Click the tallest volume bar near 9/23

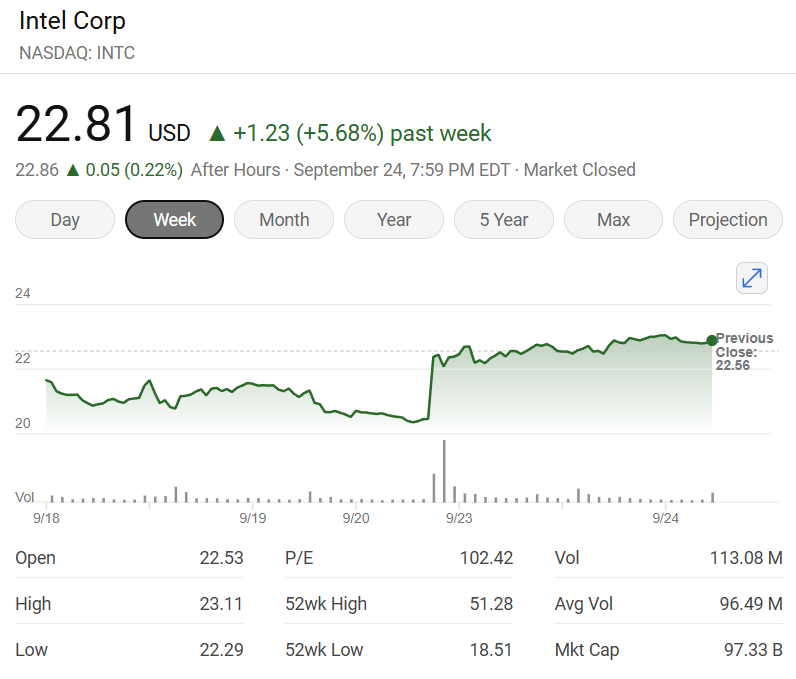coord(444,471)
